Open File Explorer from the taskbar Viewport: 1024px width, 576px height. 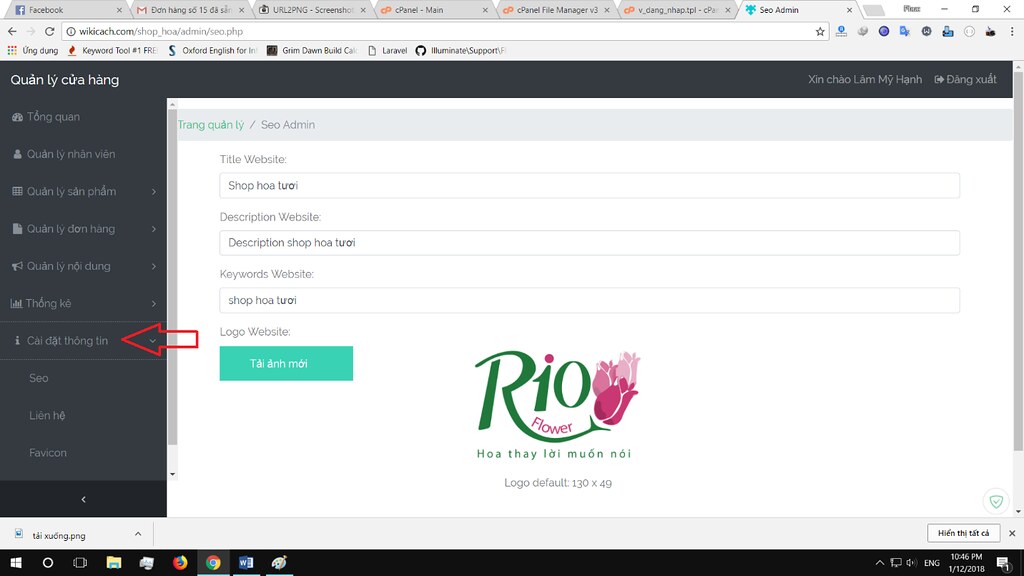[114, 562]
